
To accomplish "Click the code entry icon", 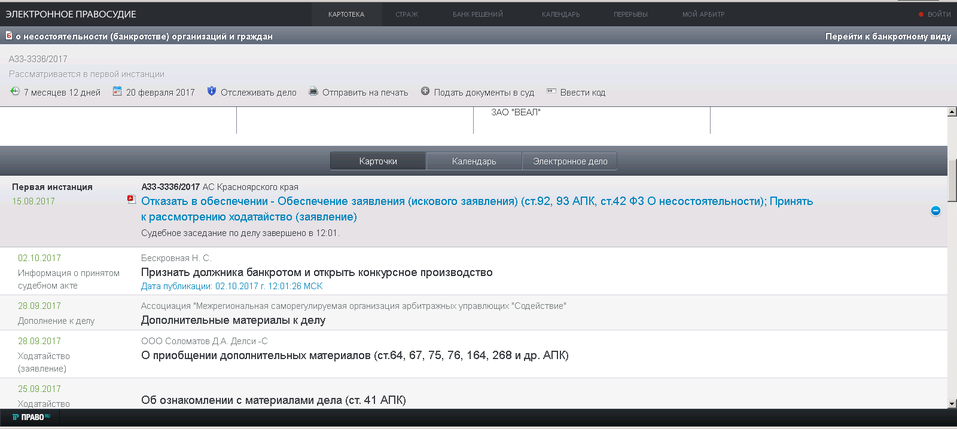I will (x=551, y=92).
